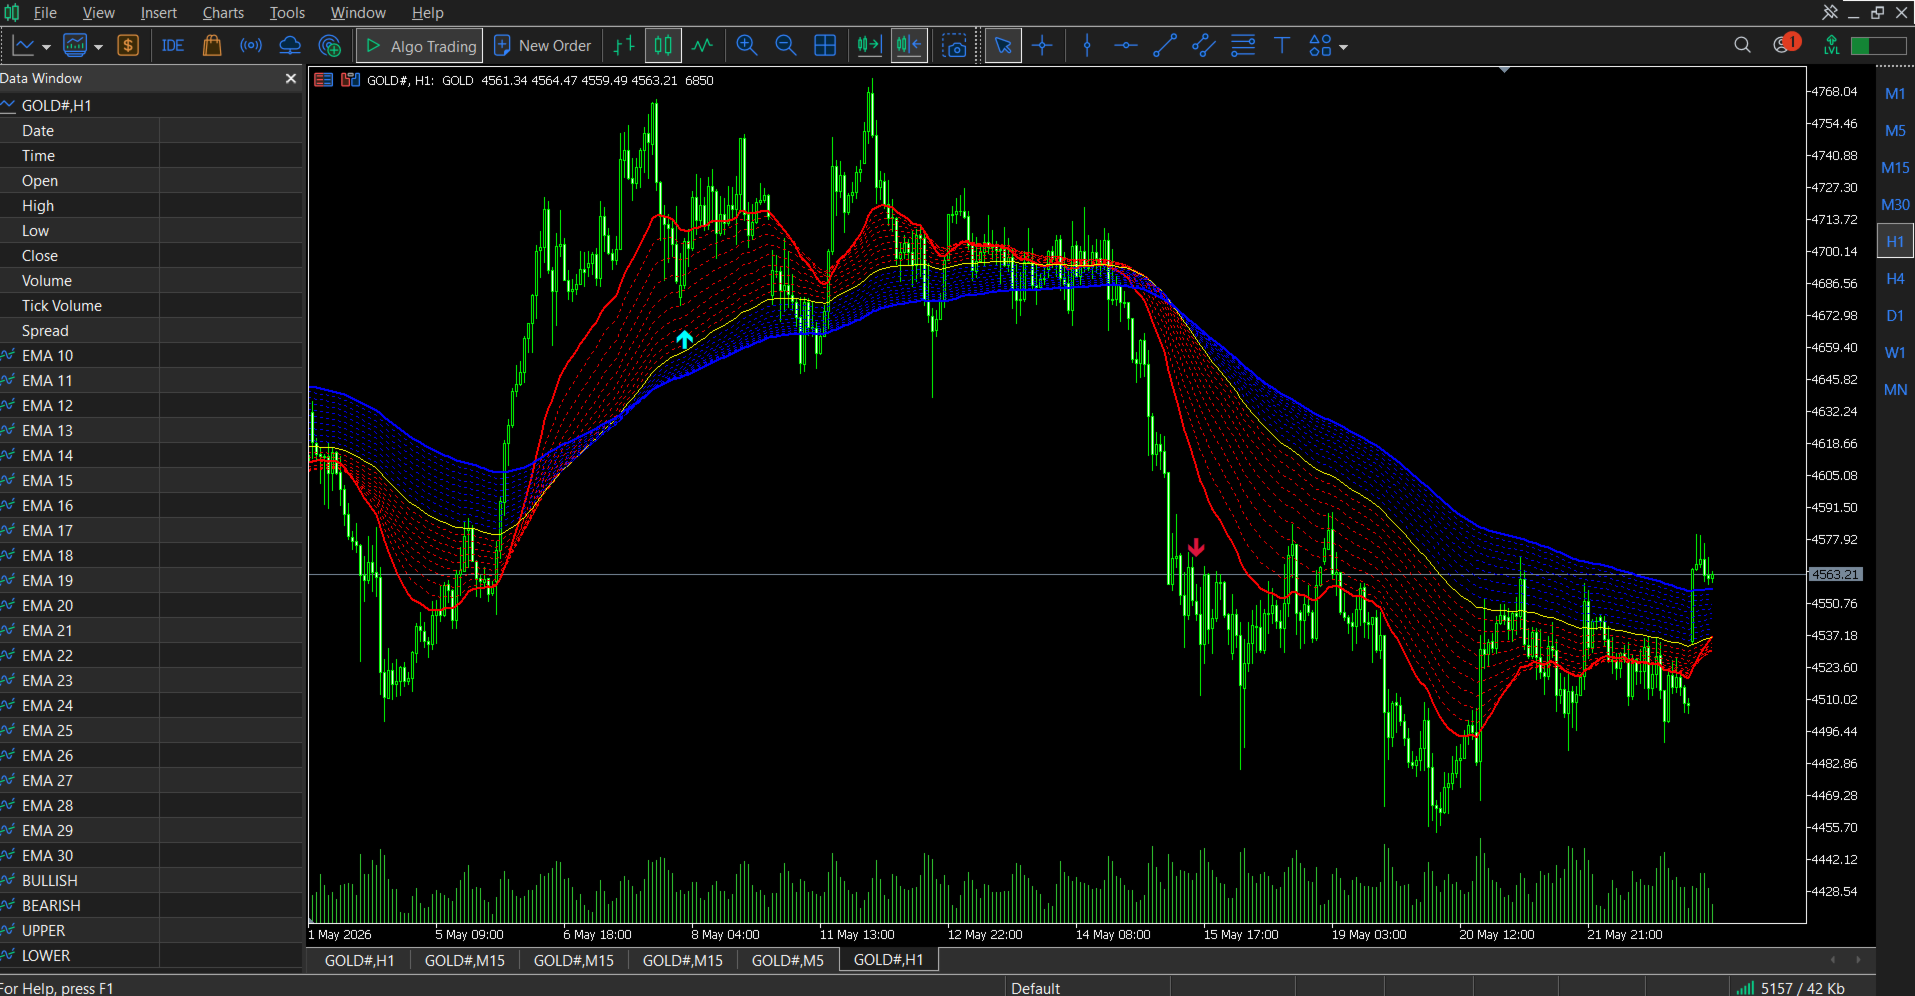Switch to H4 timeframe
The image size is (1915, 996).
[1895, 278]
